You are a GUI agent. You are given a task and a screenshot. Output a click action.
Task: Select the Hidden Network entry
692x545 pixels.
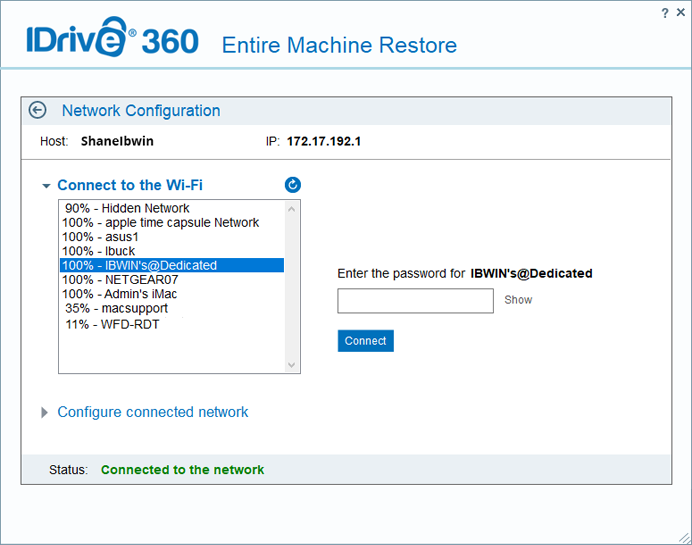click(127, 208)
